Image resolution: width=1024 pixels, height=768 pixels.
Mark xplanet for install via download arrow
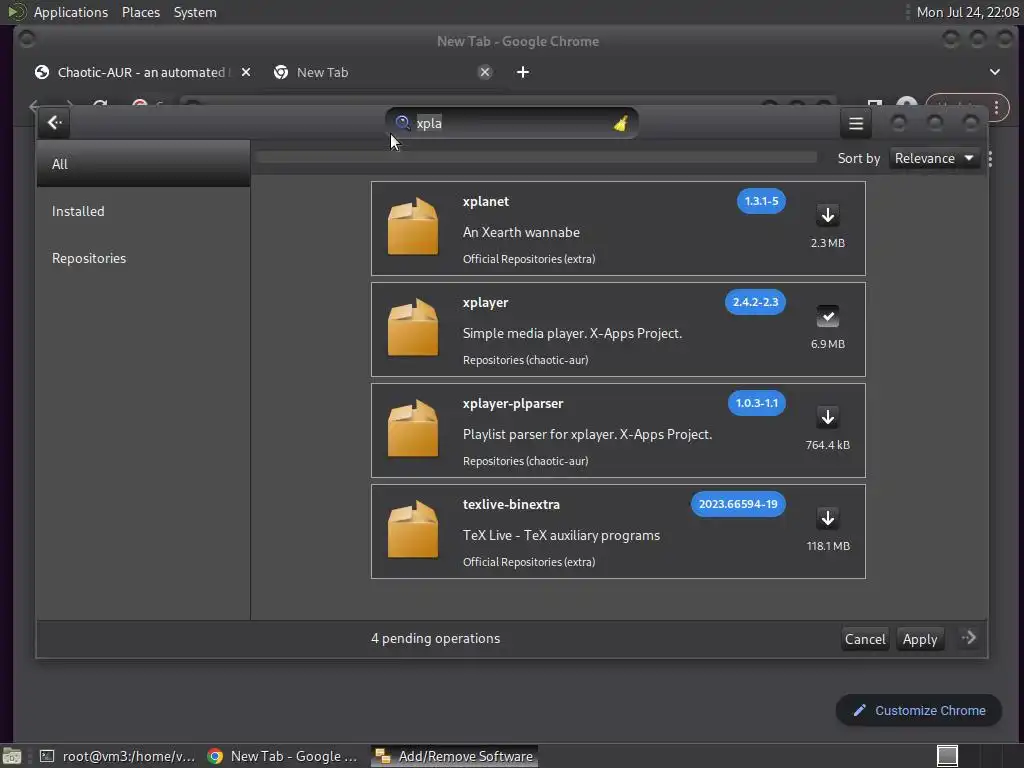pos(827,215)
